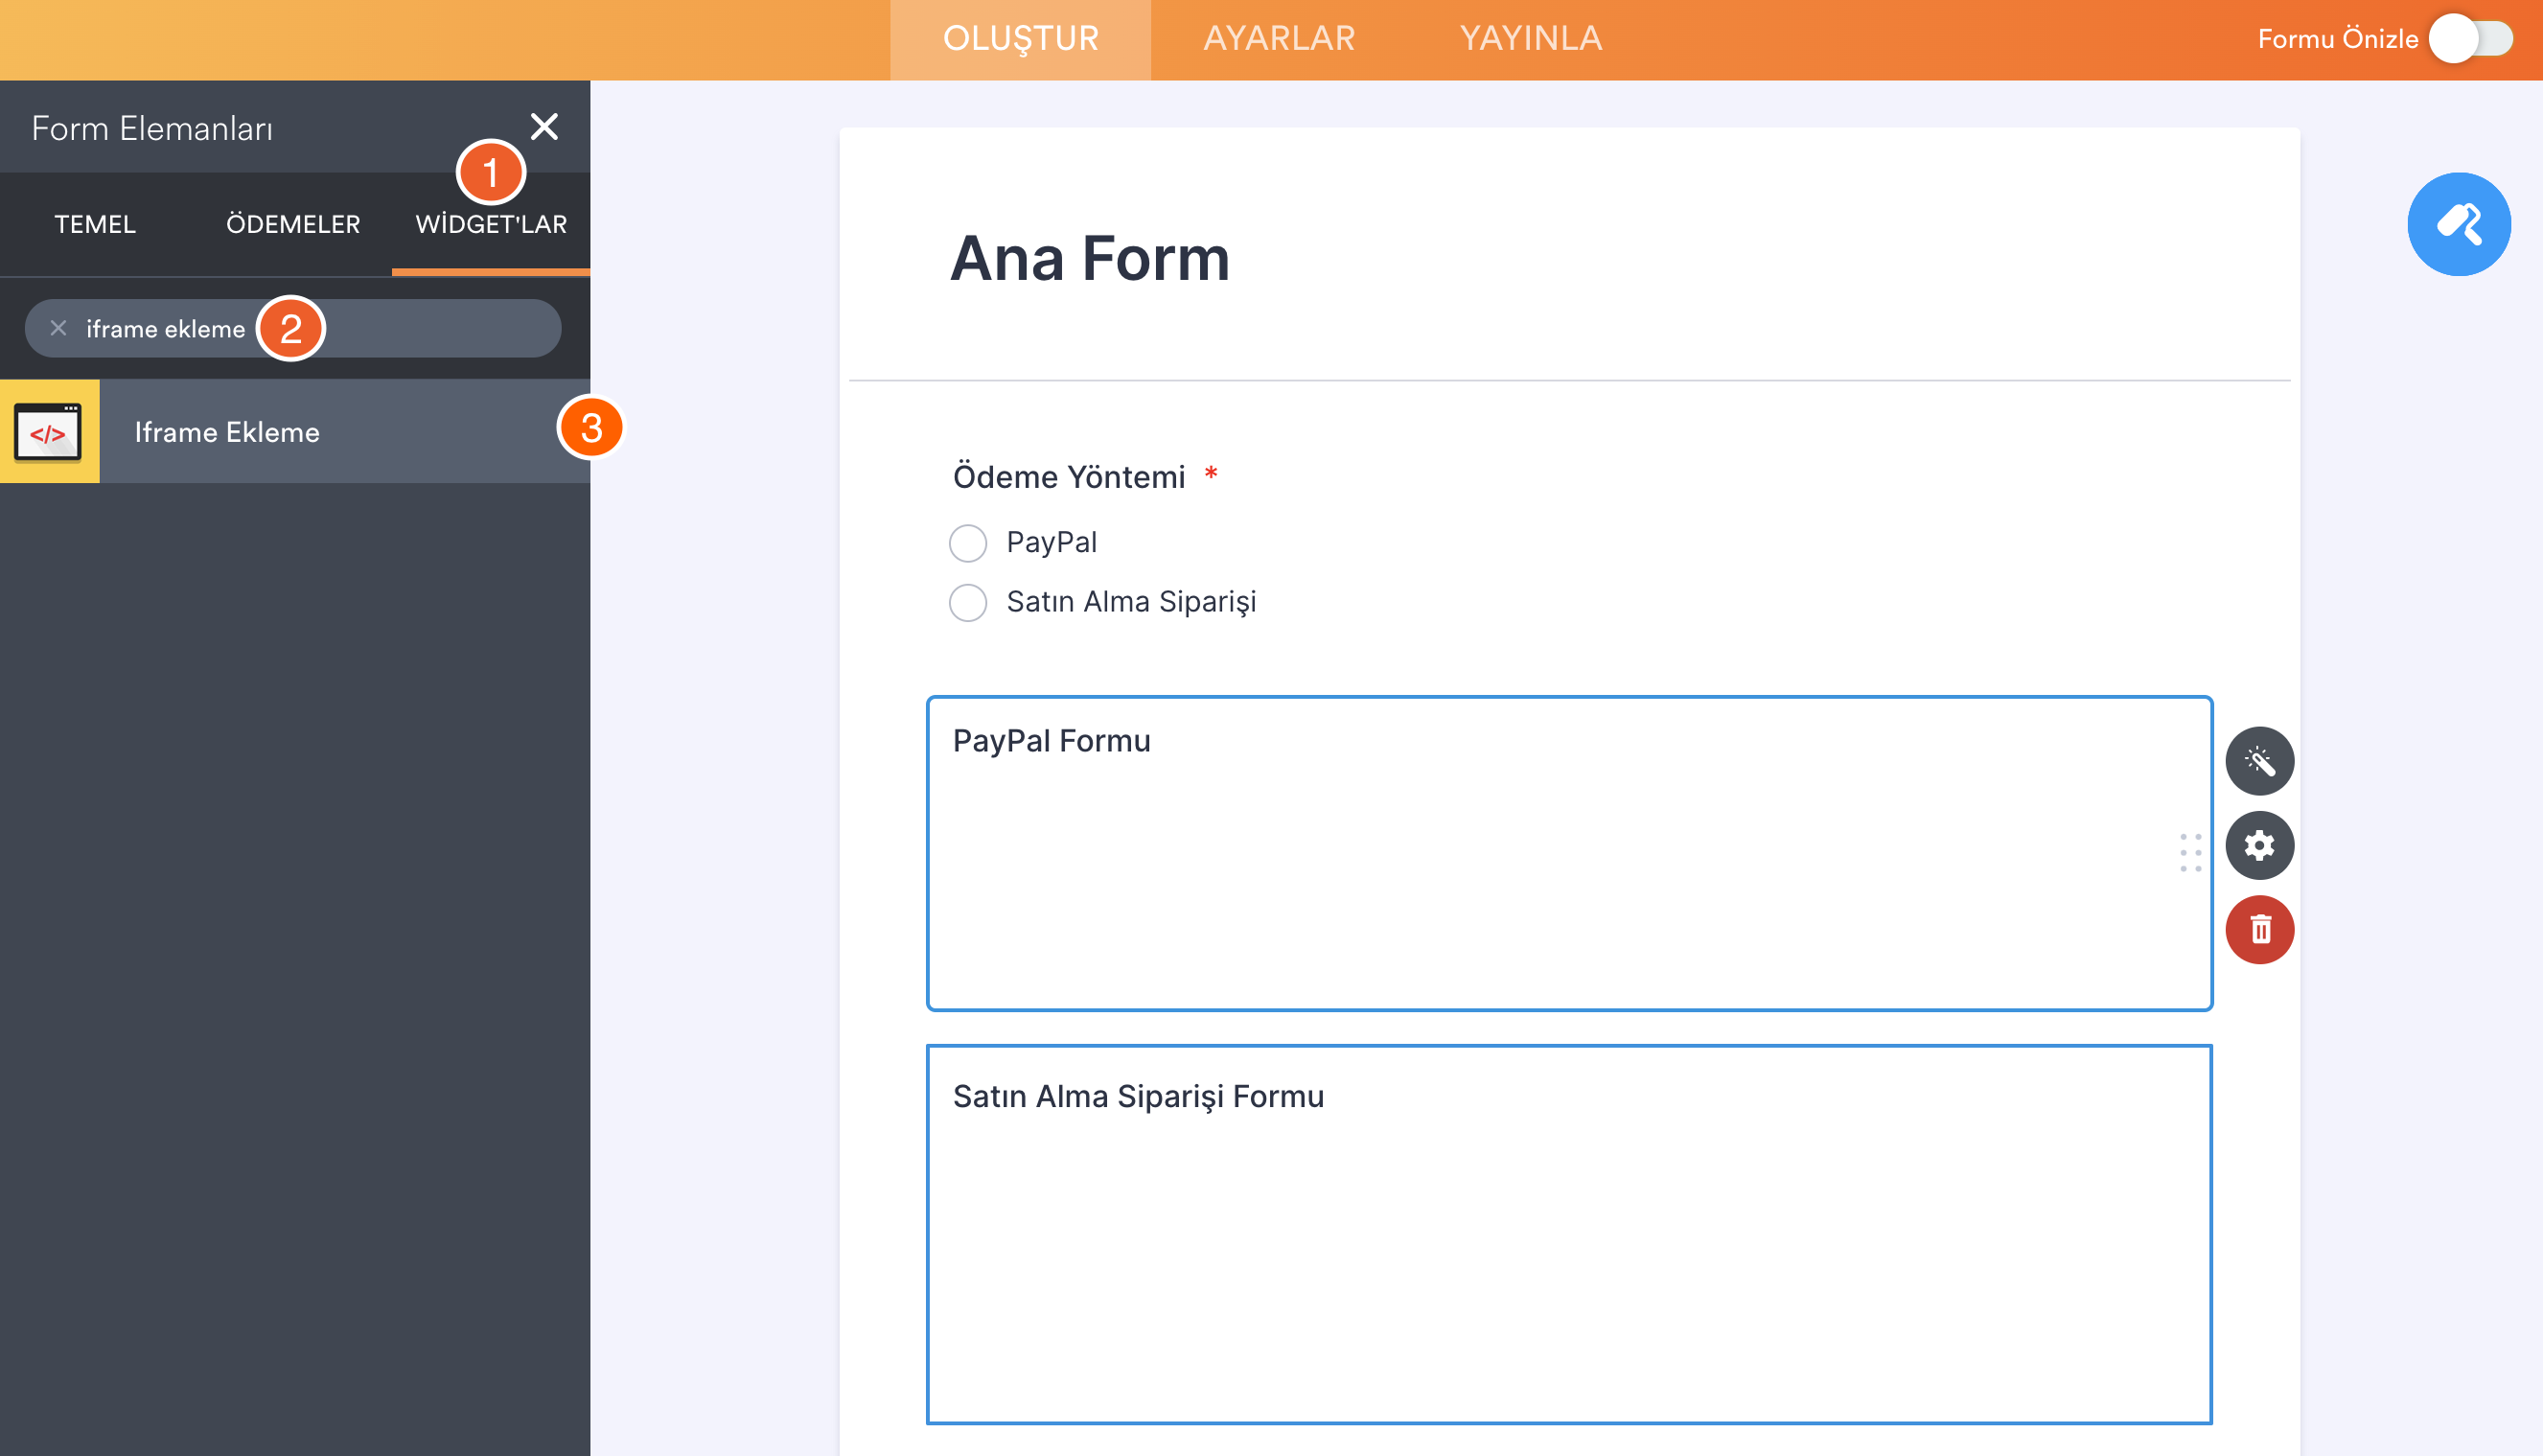This screenshot has width=2543, height=1456.
Task: Go to the YAYINLA top menu
Action: pos(1531,39)
